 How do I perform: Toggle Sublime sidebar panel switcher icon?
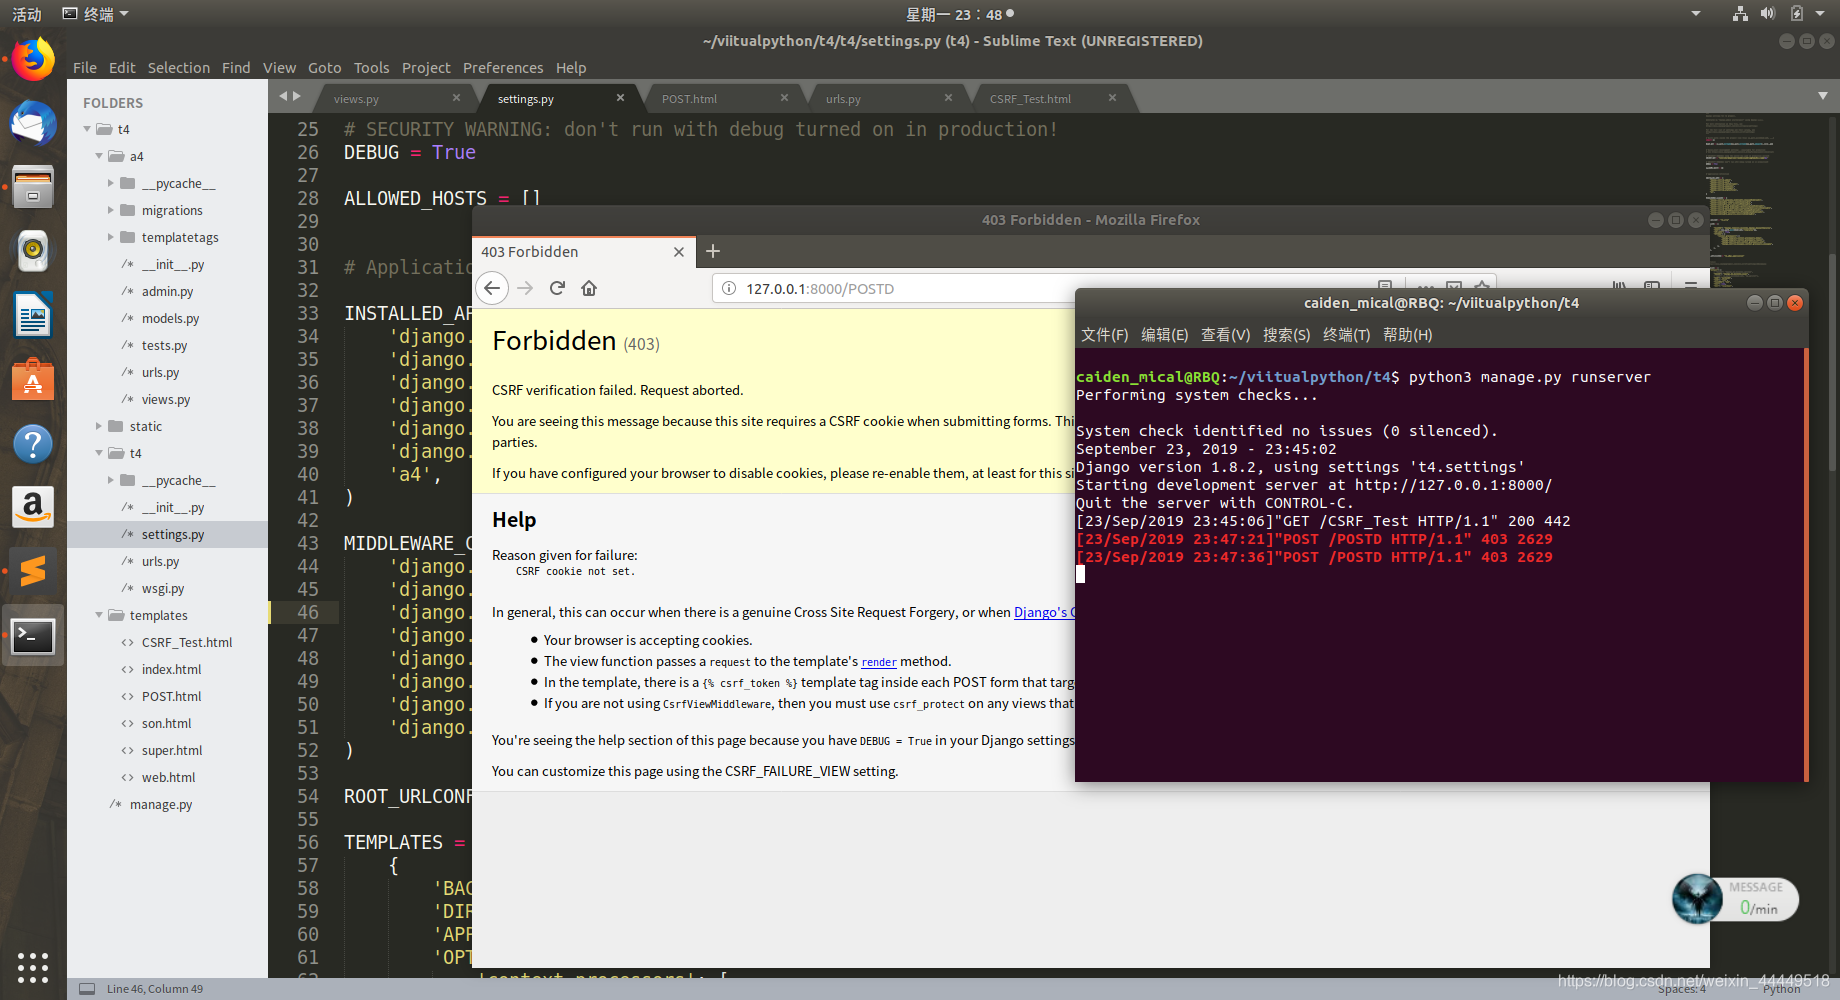coord(87,989)
